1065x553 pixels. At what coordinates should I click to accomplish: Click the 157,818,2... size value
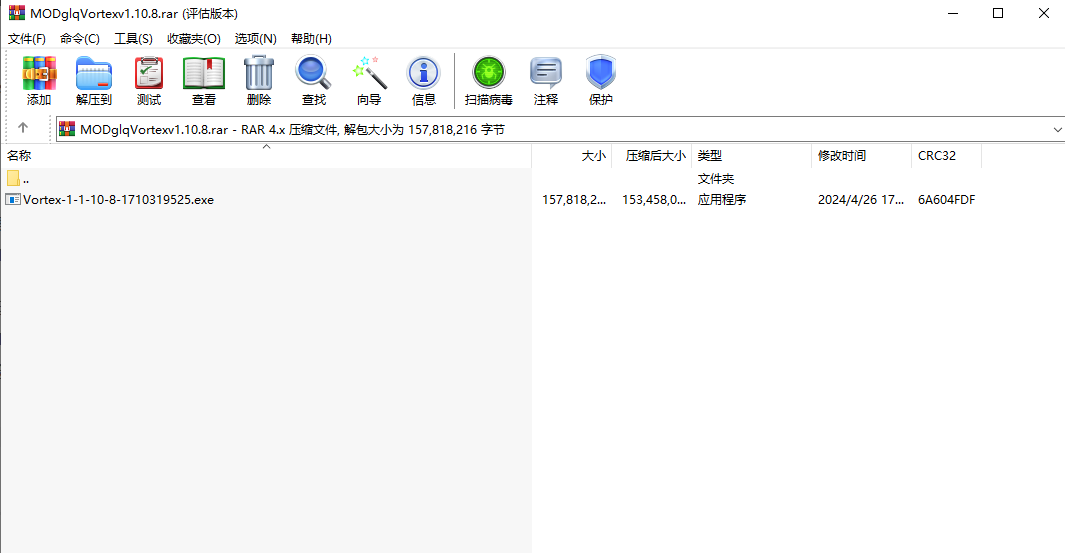pos(573,200)
